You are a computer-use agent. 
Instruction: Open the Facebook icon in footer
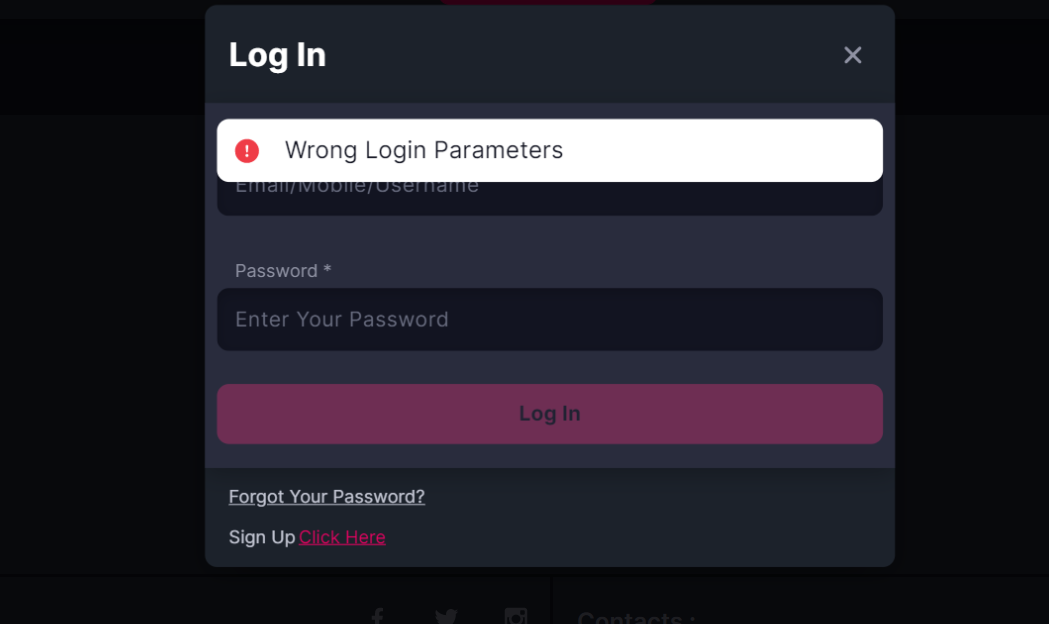pos(377,616)
